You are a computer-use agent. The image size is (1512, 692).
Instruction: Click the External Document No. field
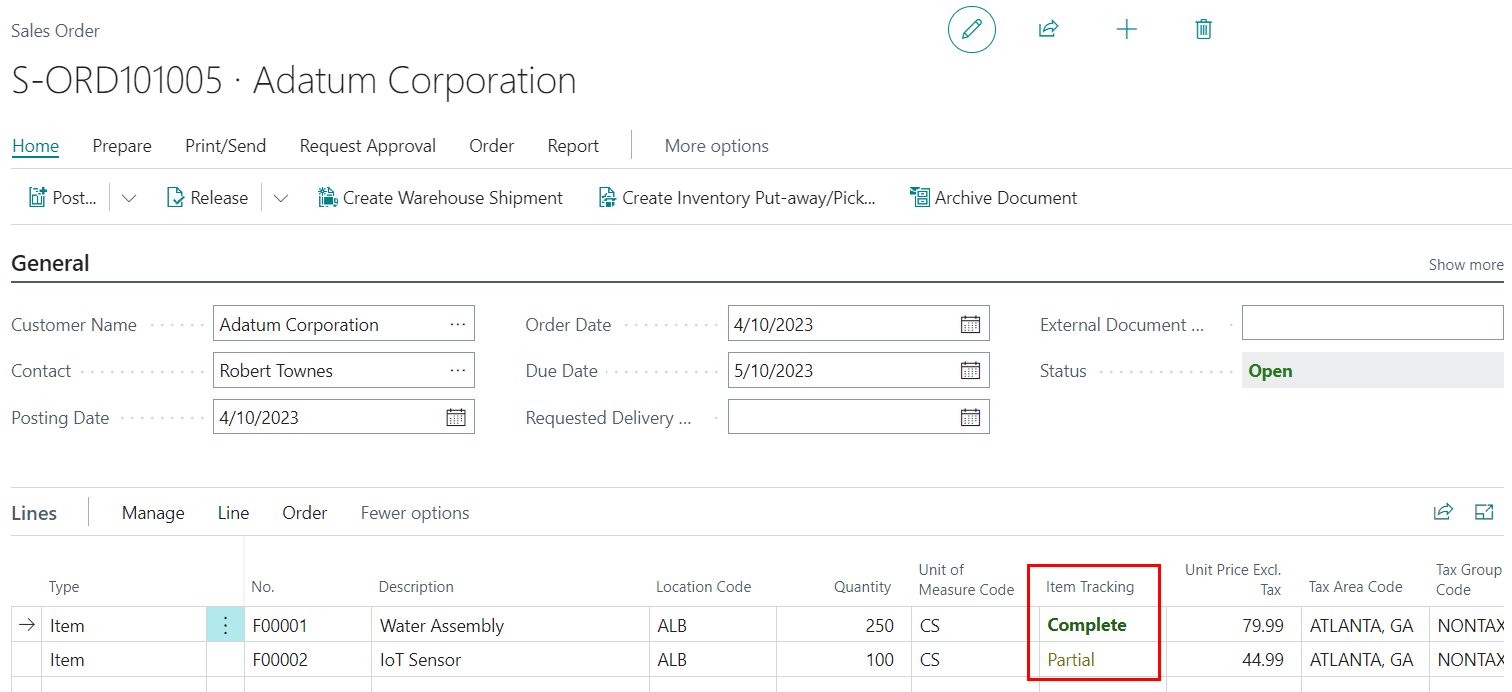(1372, 324)
